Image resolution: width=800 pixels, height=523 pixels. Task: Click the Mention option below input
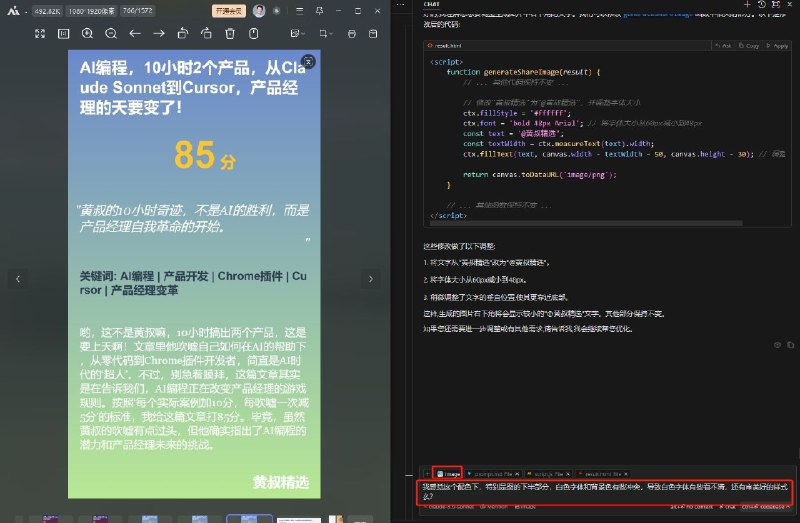(493, 507)
